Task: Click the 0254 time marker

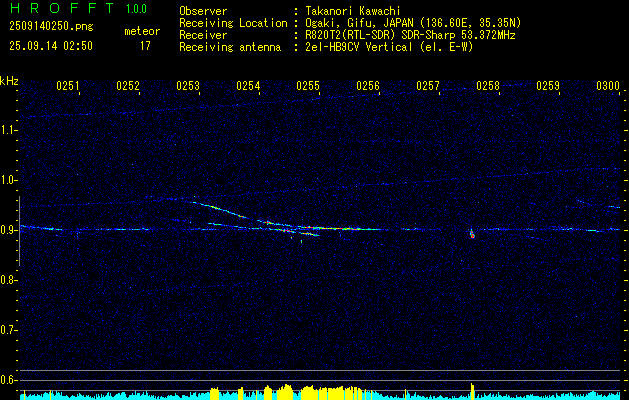Action: tap(248, 86)
